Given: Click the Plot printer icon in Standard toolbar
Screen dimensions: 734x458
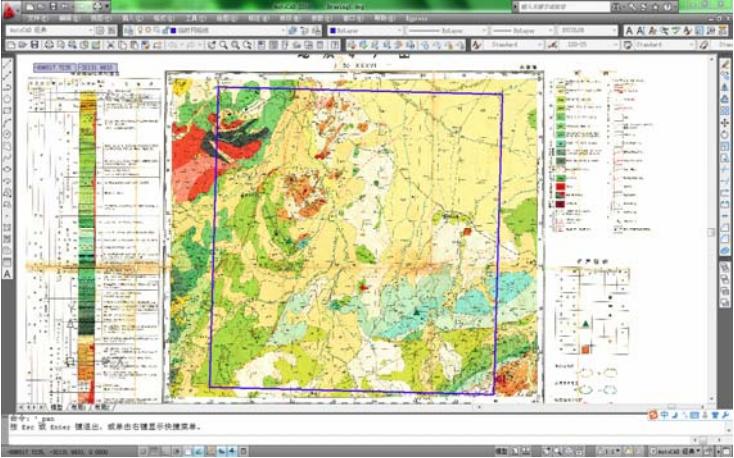Looking at the screenshot, I should pyautogui.click(x=49, y=45).
